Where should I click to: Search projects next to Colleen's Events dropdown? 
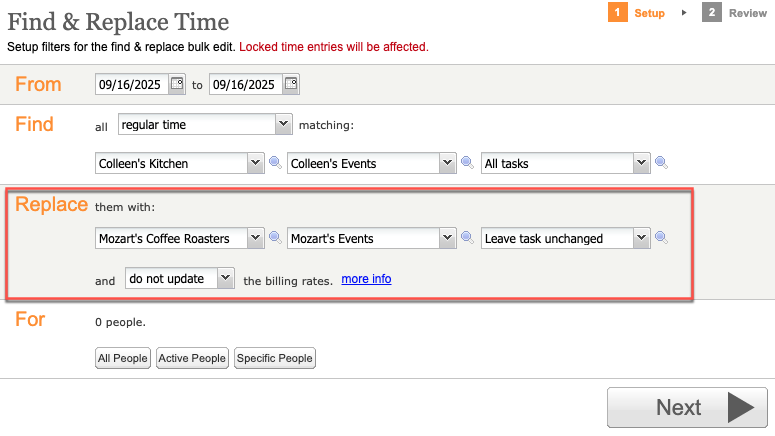(x=467, y=162)
